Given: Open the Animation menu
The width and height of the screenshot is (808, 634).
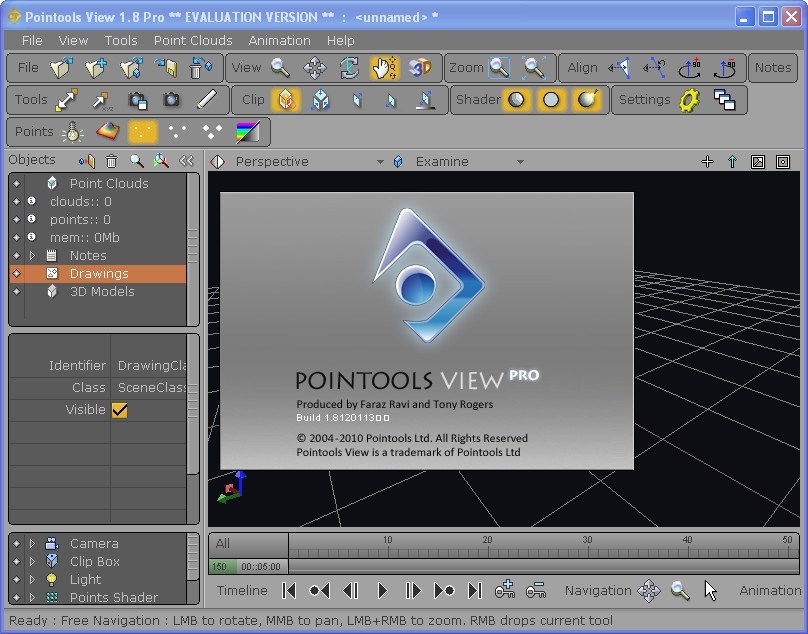Looking at the screenshot, I should pyautogui.click(x=279, y=40).
